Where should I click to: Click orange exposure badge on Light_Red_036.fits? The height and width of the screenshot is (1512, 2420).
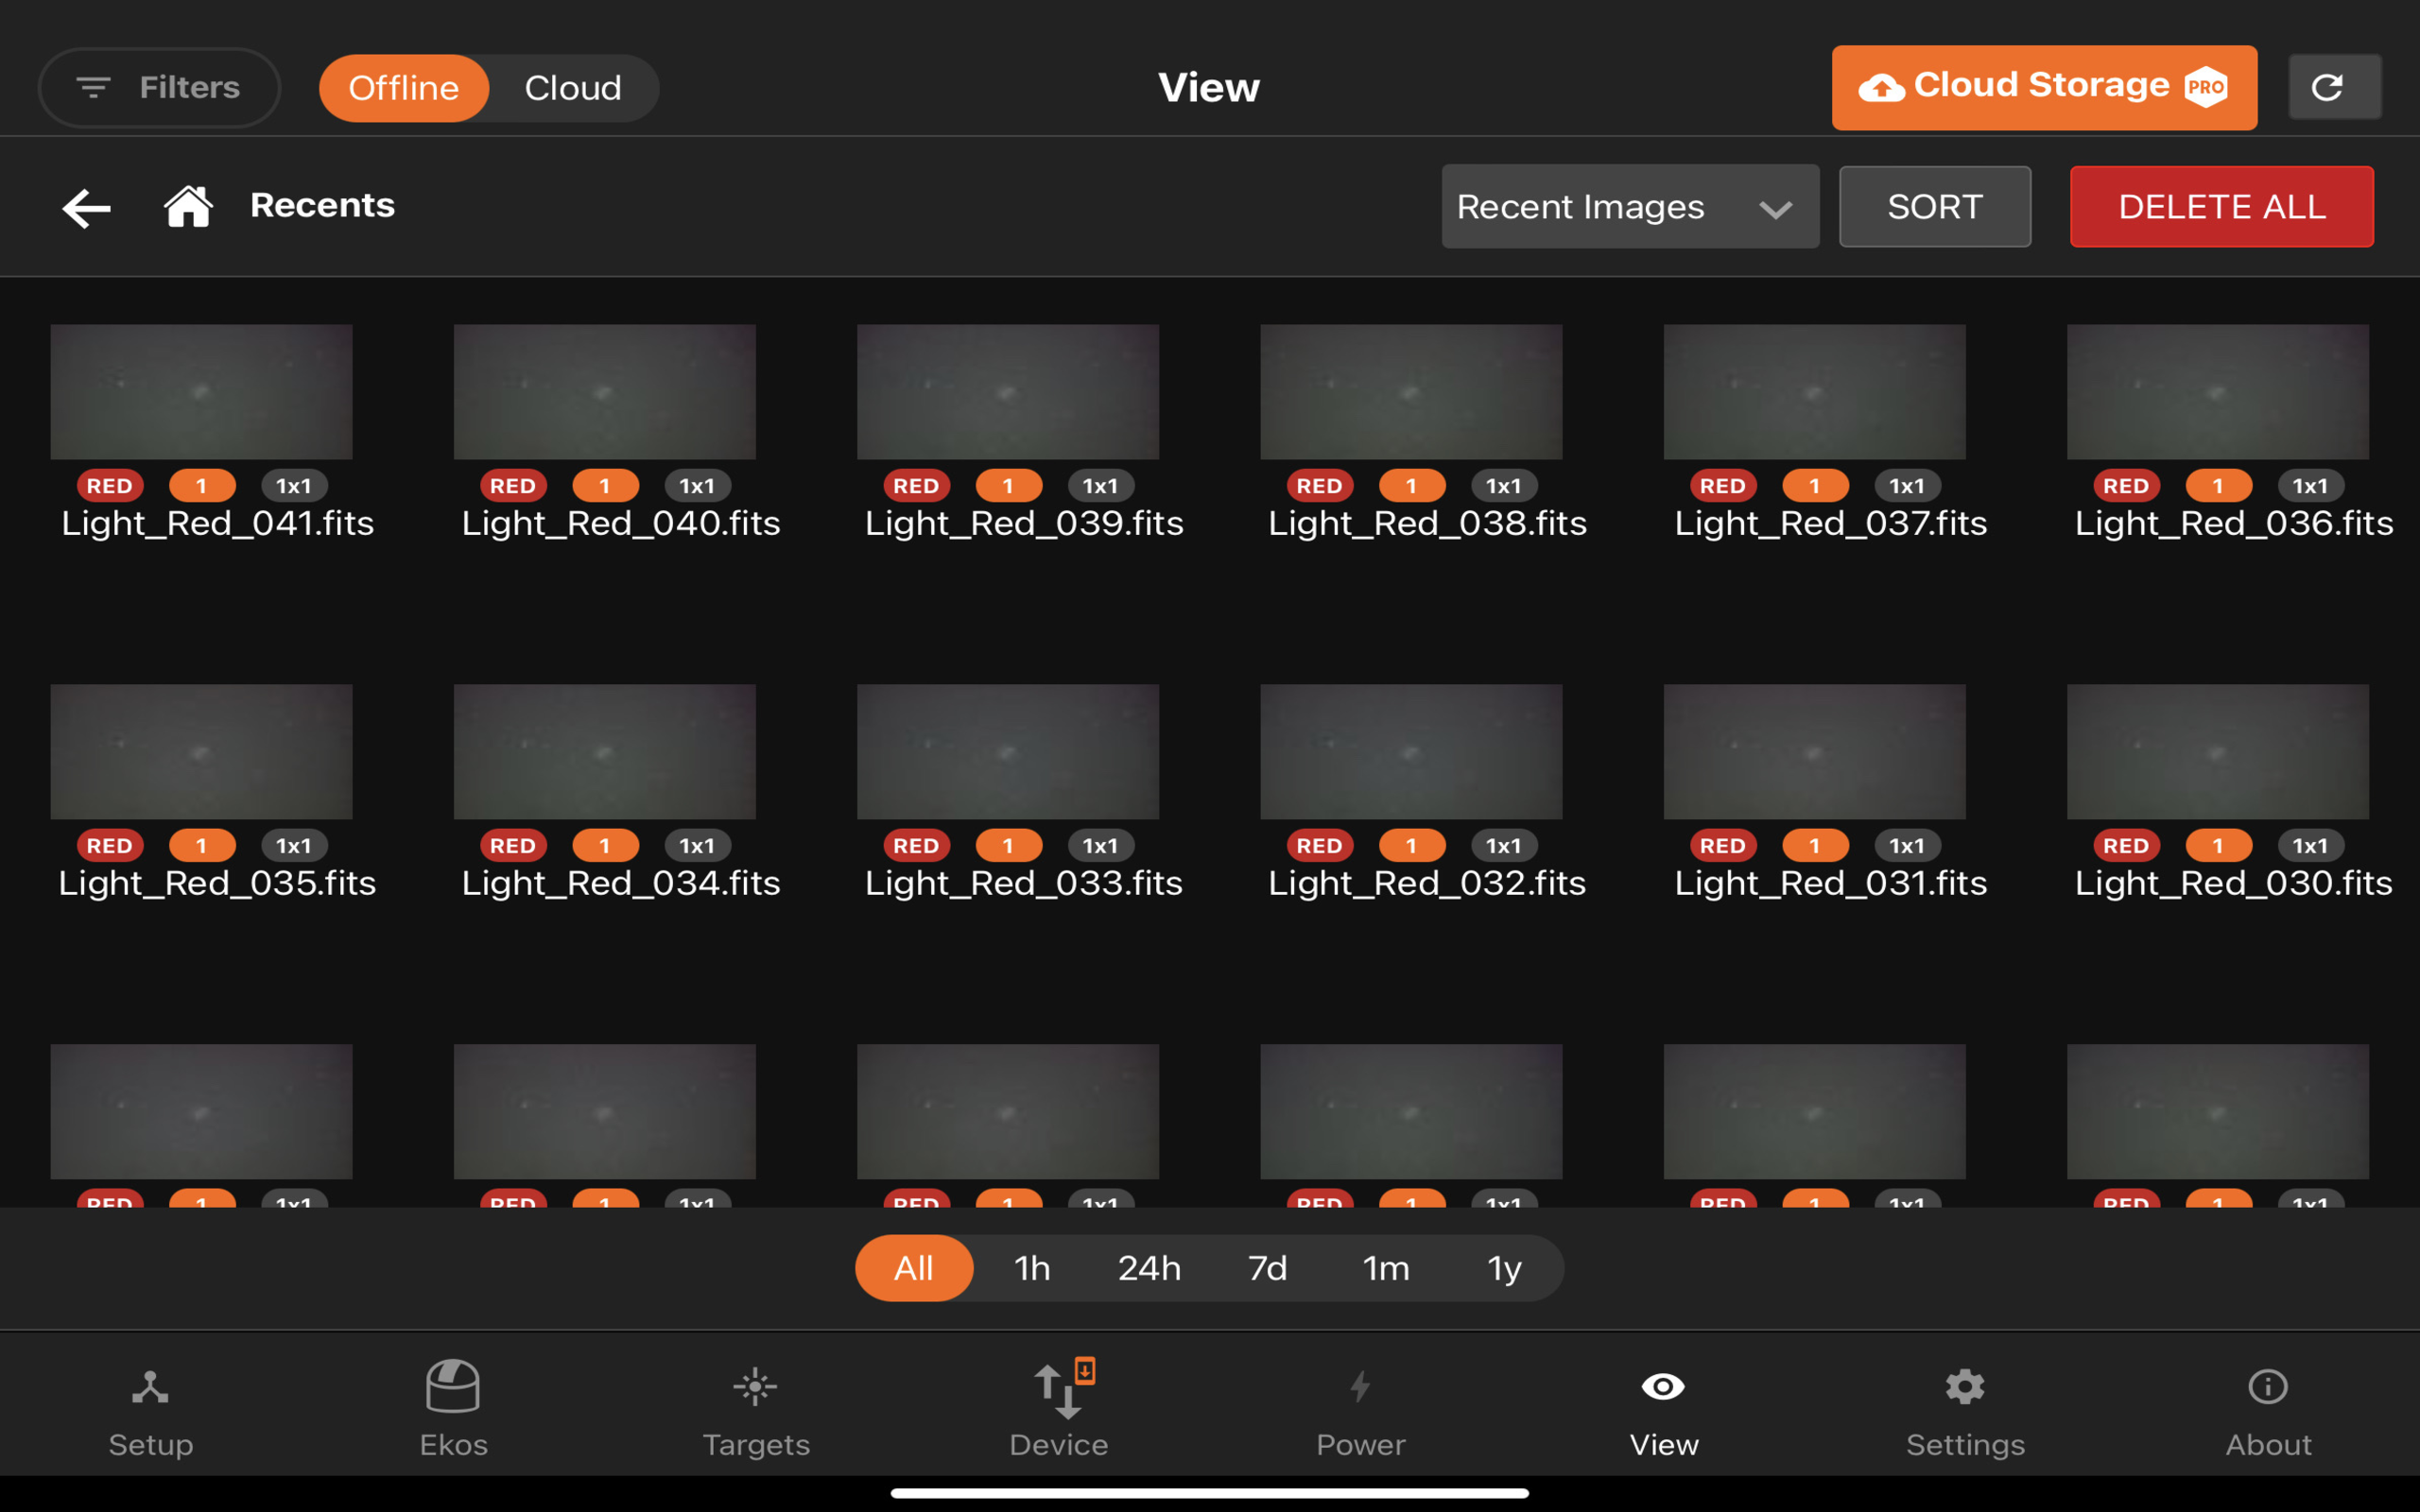(2218, 486)
